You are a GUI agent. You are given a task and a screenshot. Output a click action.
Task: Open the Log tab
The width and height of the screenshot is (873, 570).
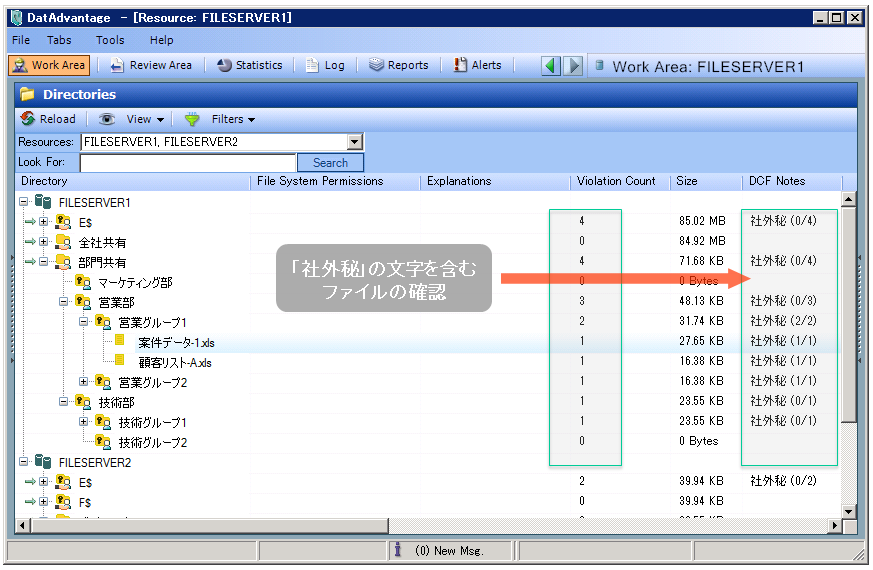click(x=326, y=65)
